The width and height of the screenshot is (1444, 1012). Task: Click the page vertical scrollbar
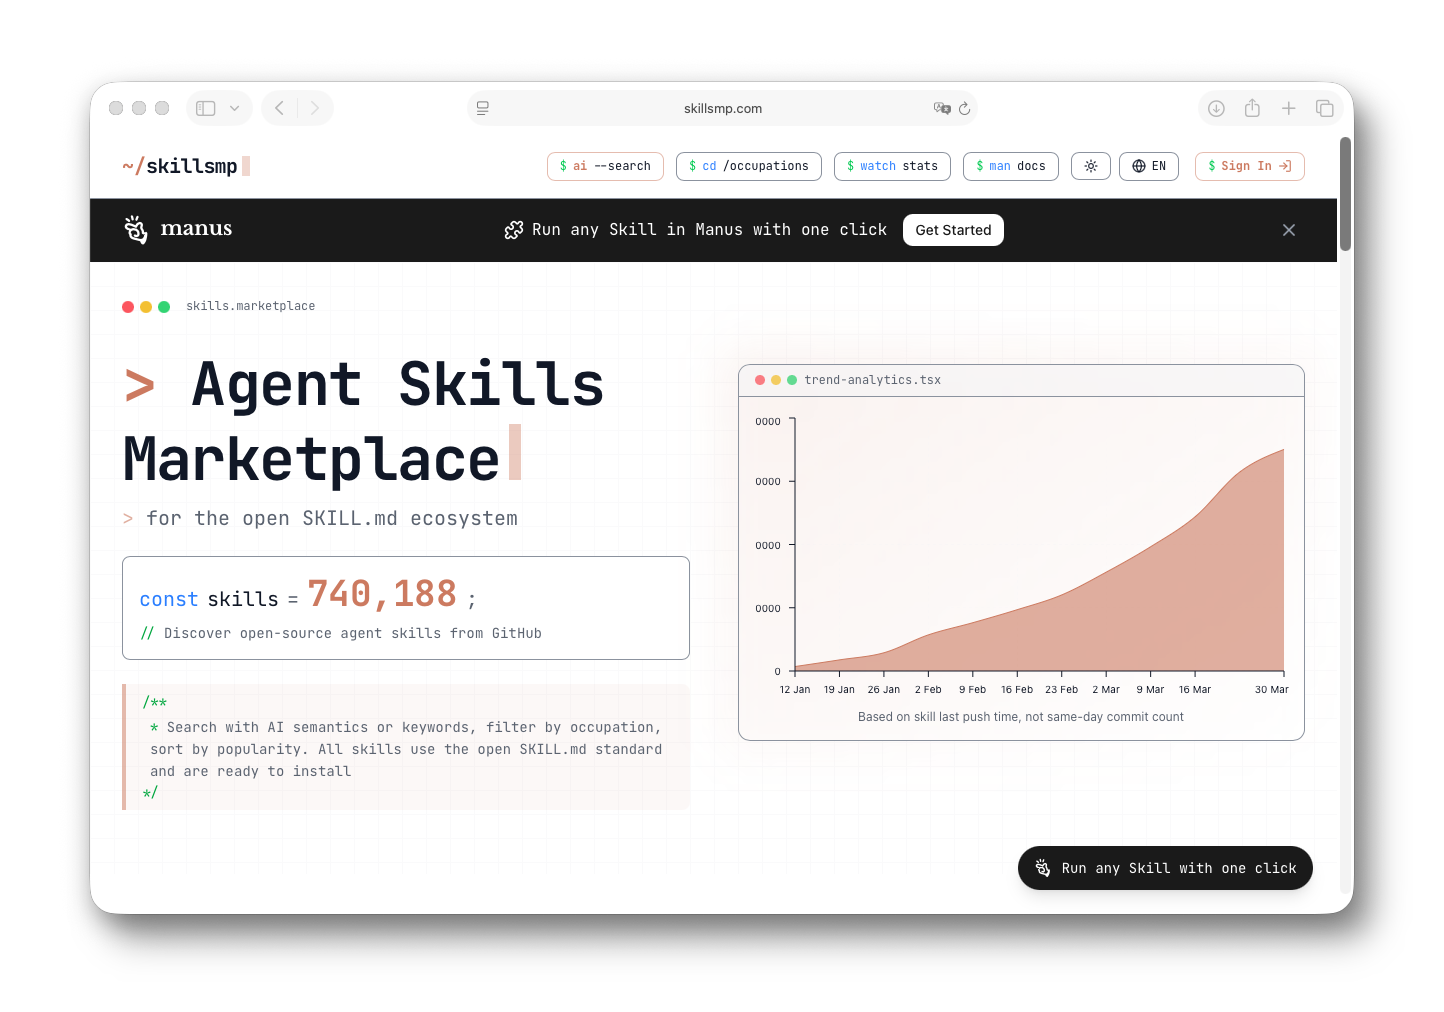tap(1346, 194)
